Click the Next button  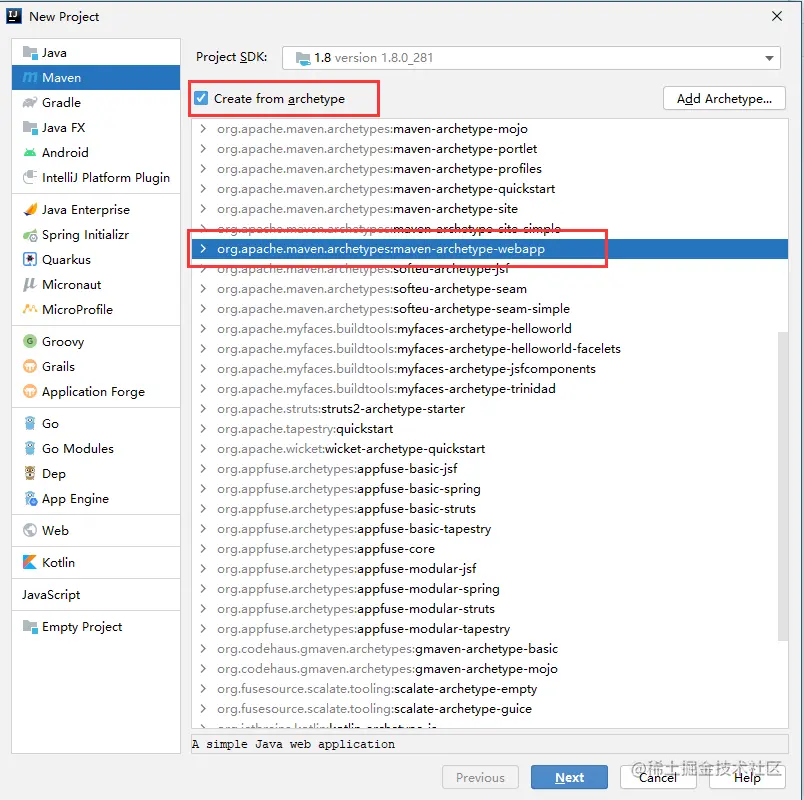click(x=569, y=777)
